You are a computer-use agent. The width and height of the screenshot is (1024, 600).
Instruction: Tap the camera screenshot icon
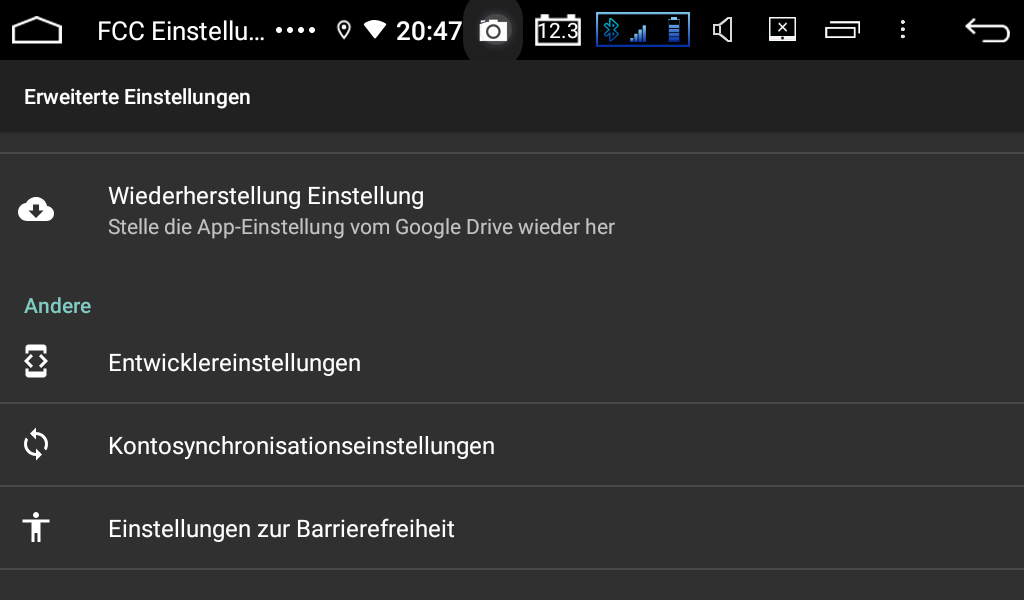point(493,30)
